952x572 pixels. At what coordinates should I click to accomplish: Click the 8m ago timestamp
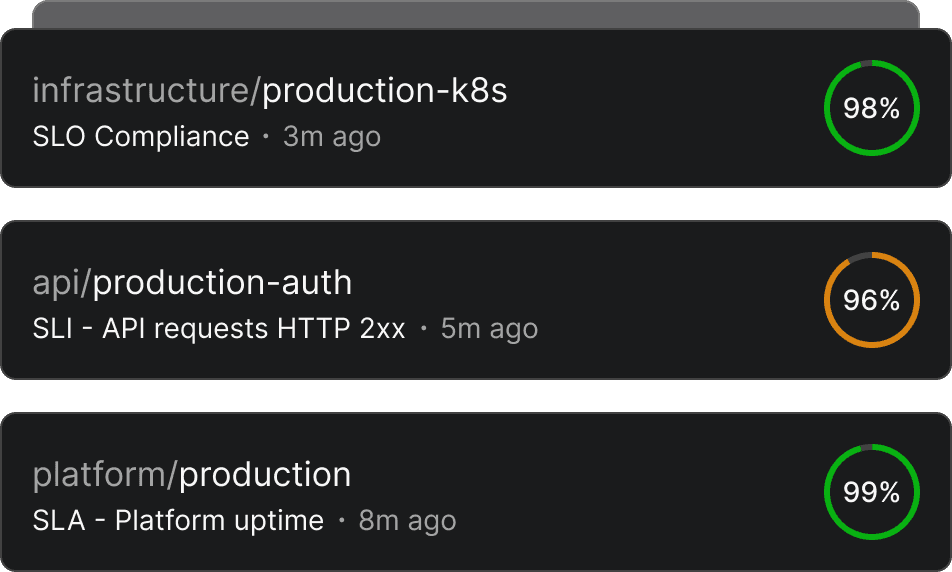click(x=407, y=520)
